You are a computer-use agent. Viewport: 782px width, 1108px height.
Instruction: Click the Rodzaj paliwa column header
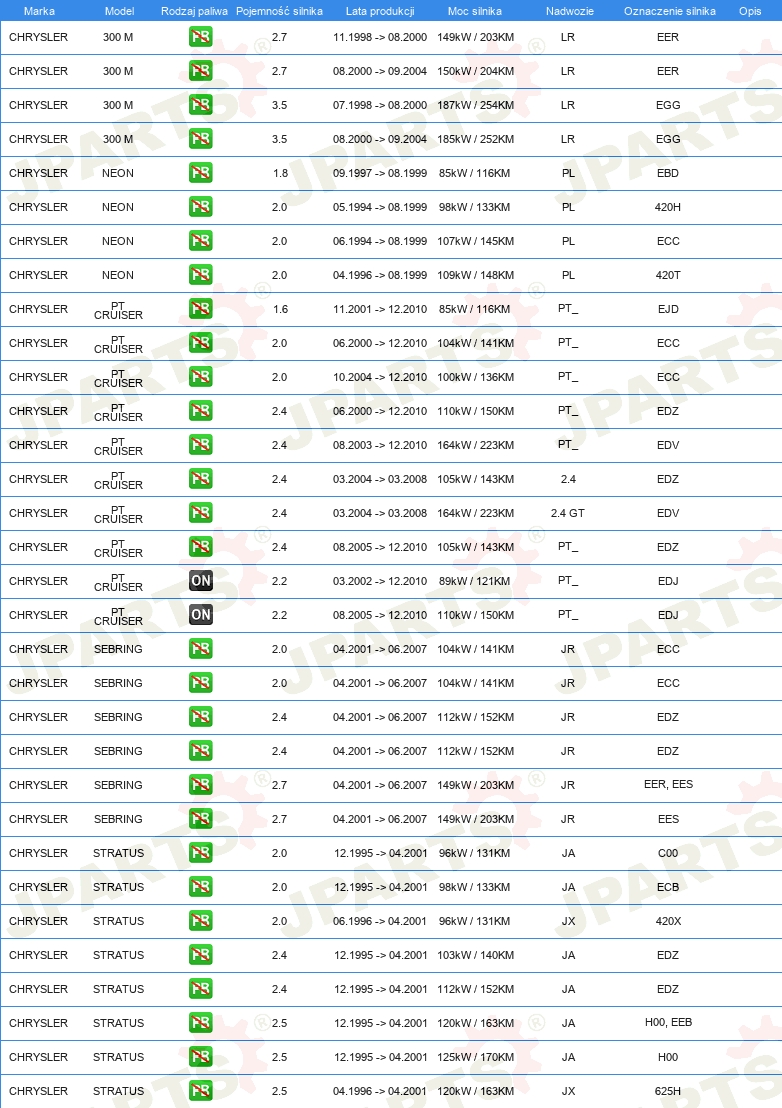[194, 11]
